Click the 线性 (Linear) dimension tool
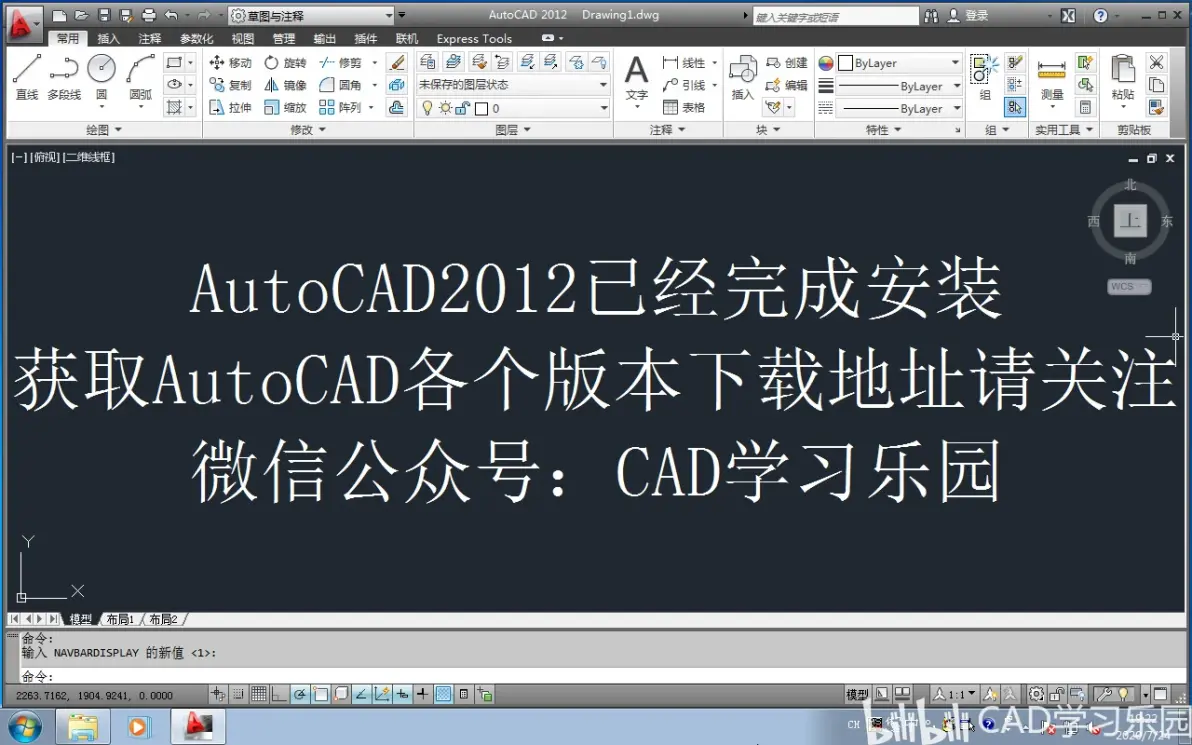Screen dimensions: 1192x745 (684, 62)
